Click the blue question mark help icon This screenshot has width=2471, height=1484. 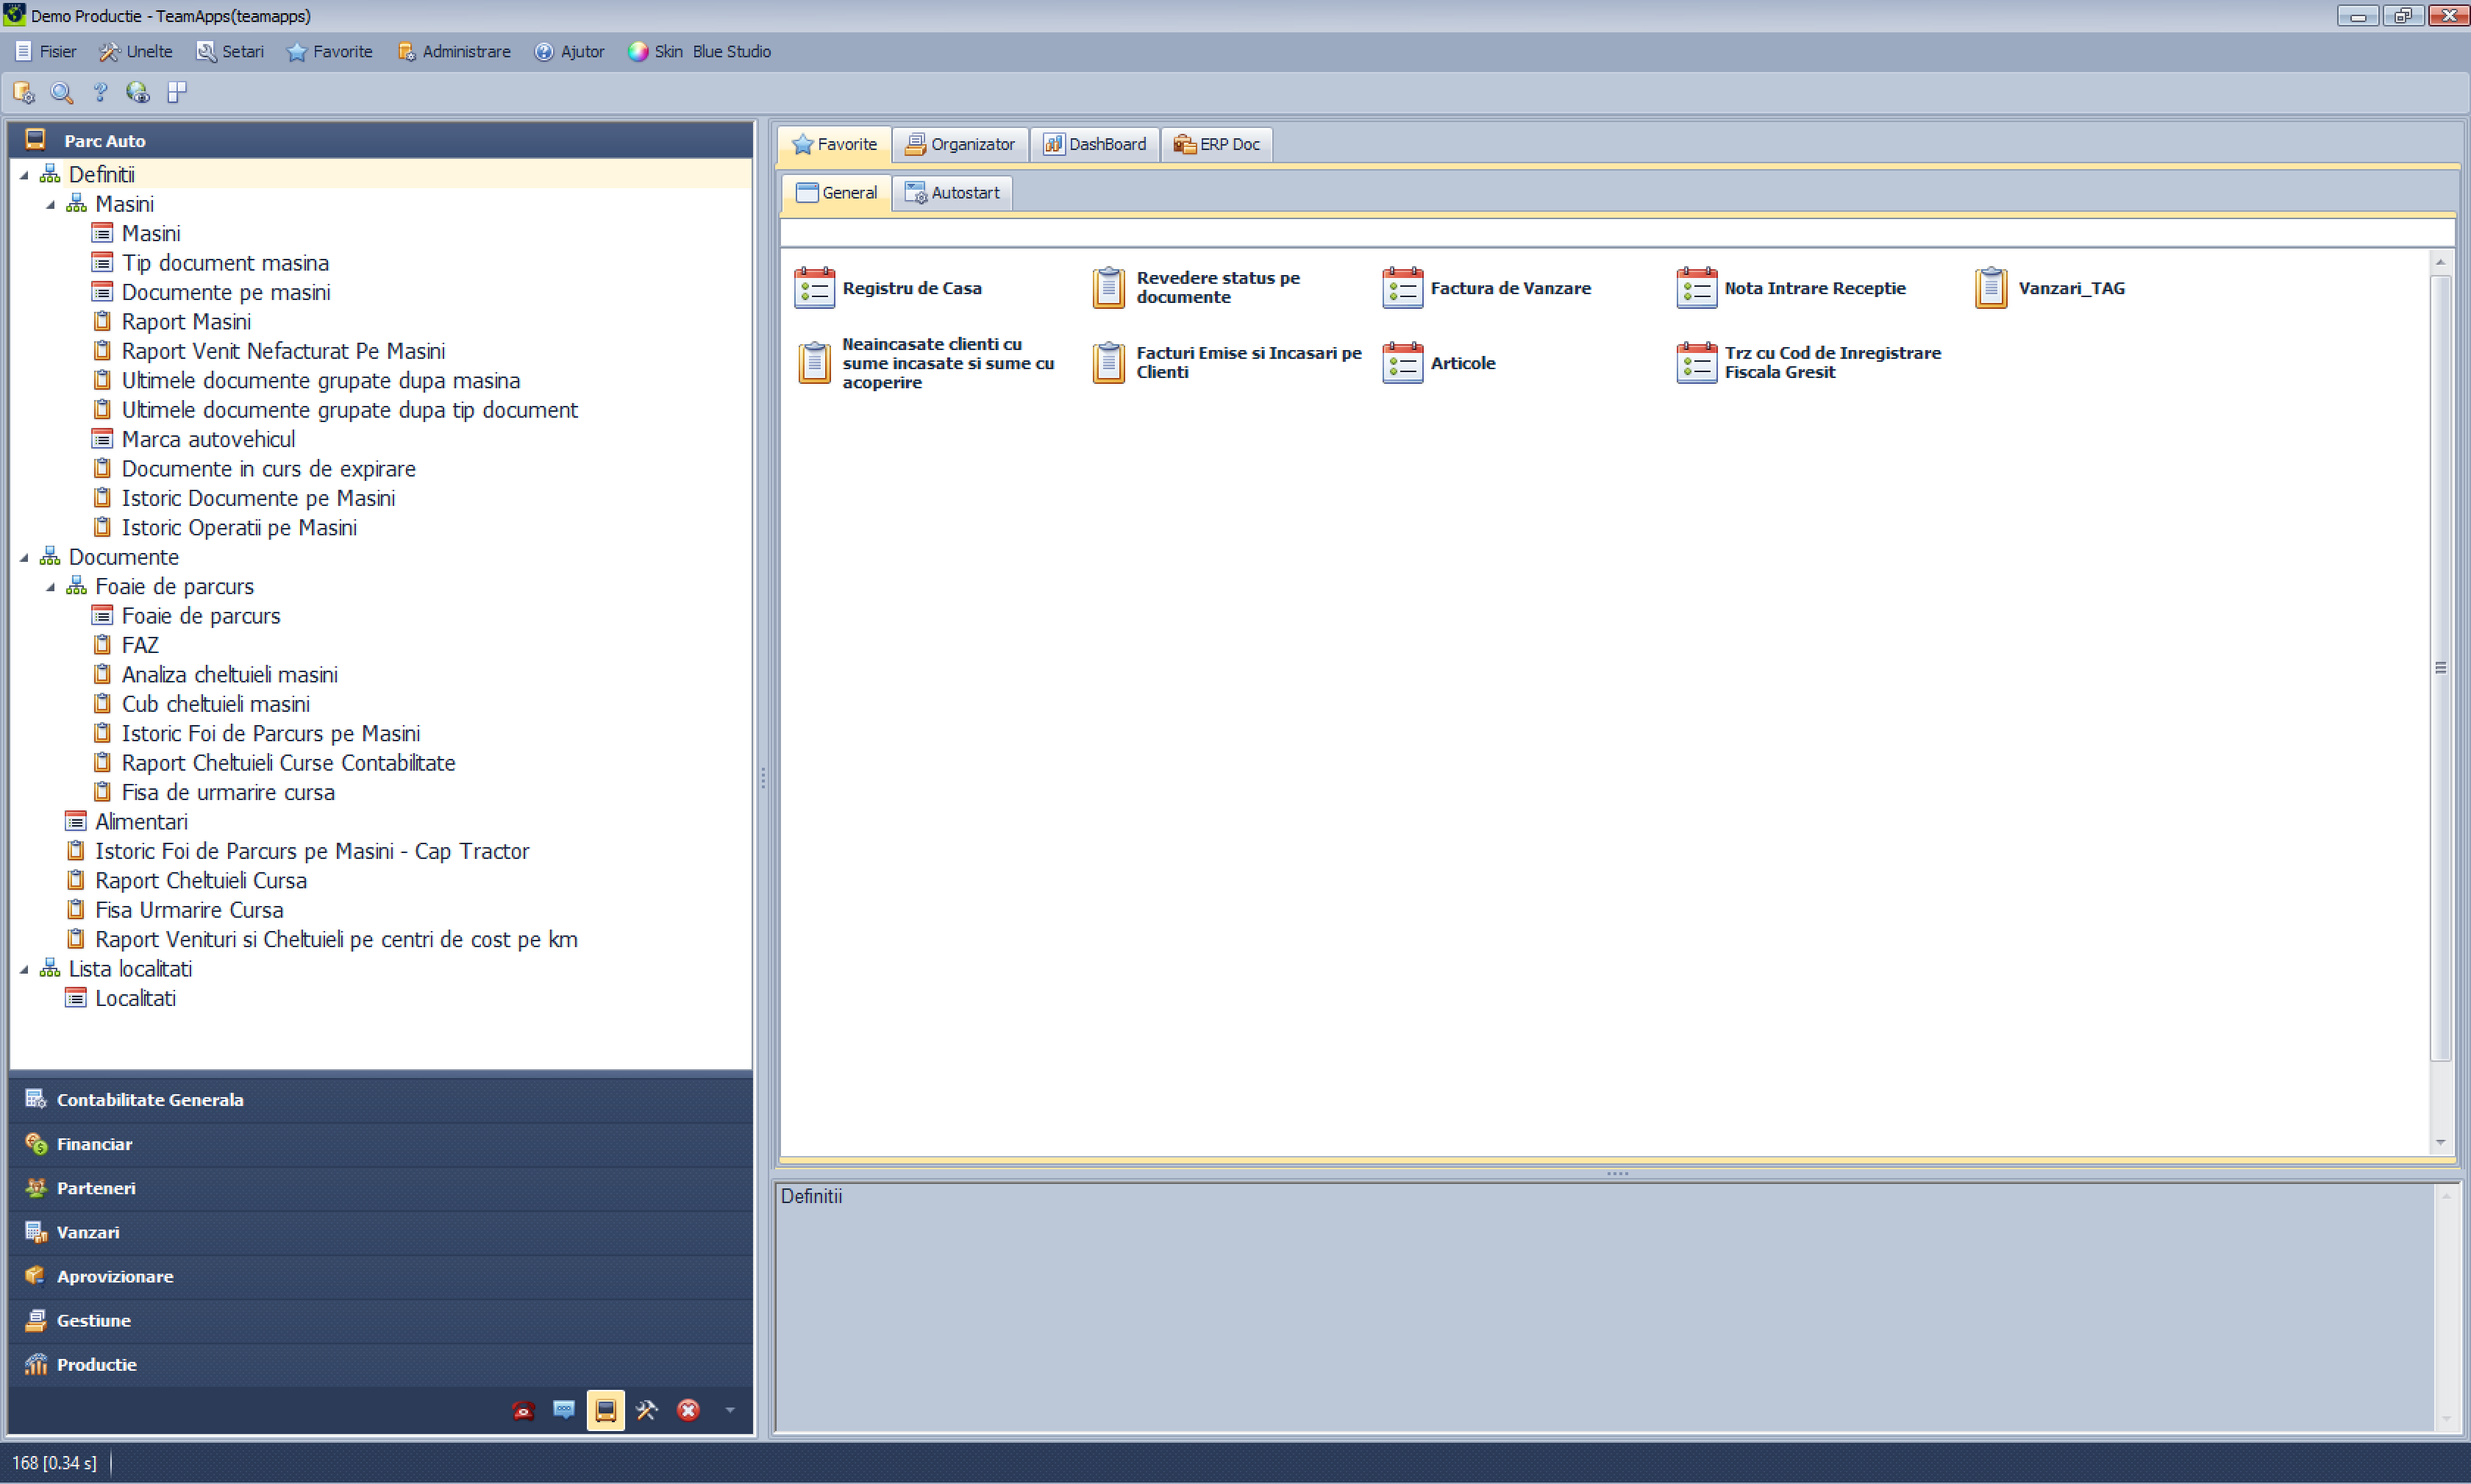(100, 93)
